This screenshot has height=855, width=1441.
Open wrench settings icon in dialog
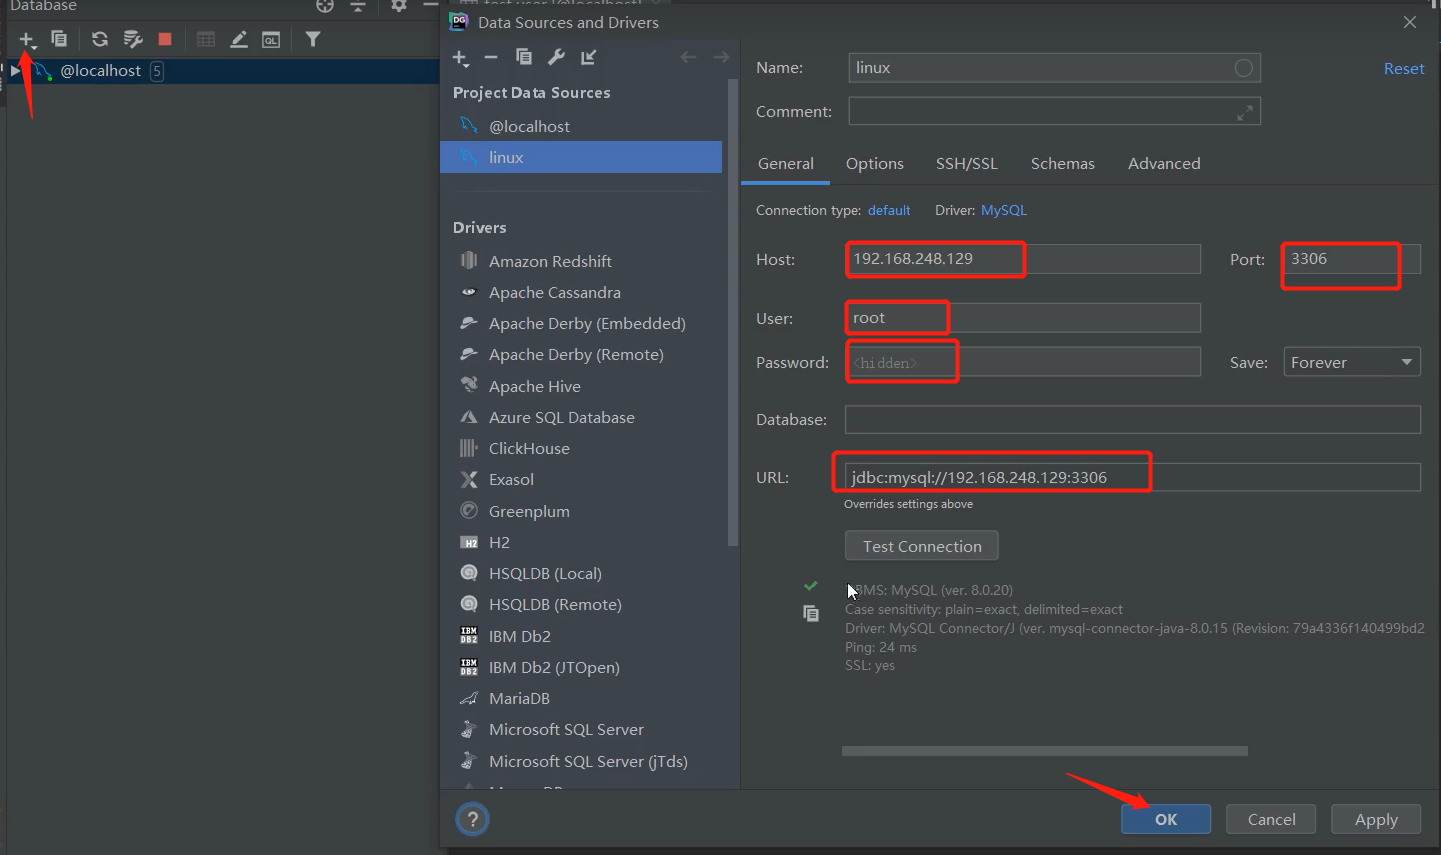click(x=556, y=57)
